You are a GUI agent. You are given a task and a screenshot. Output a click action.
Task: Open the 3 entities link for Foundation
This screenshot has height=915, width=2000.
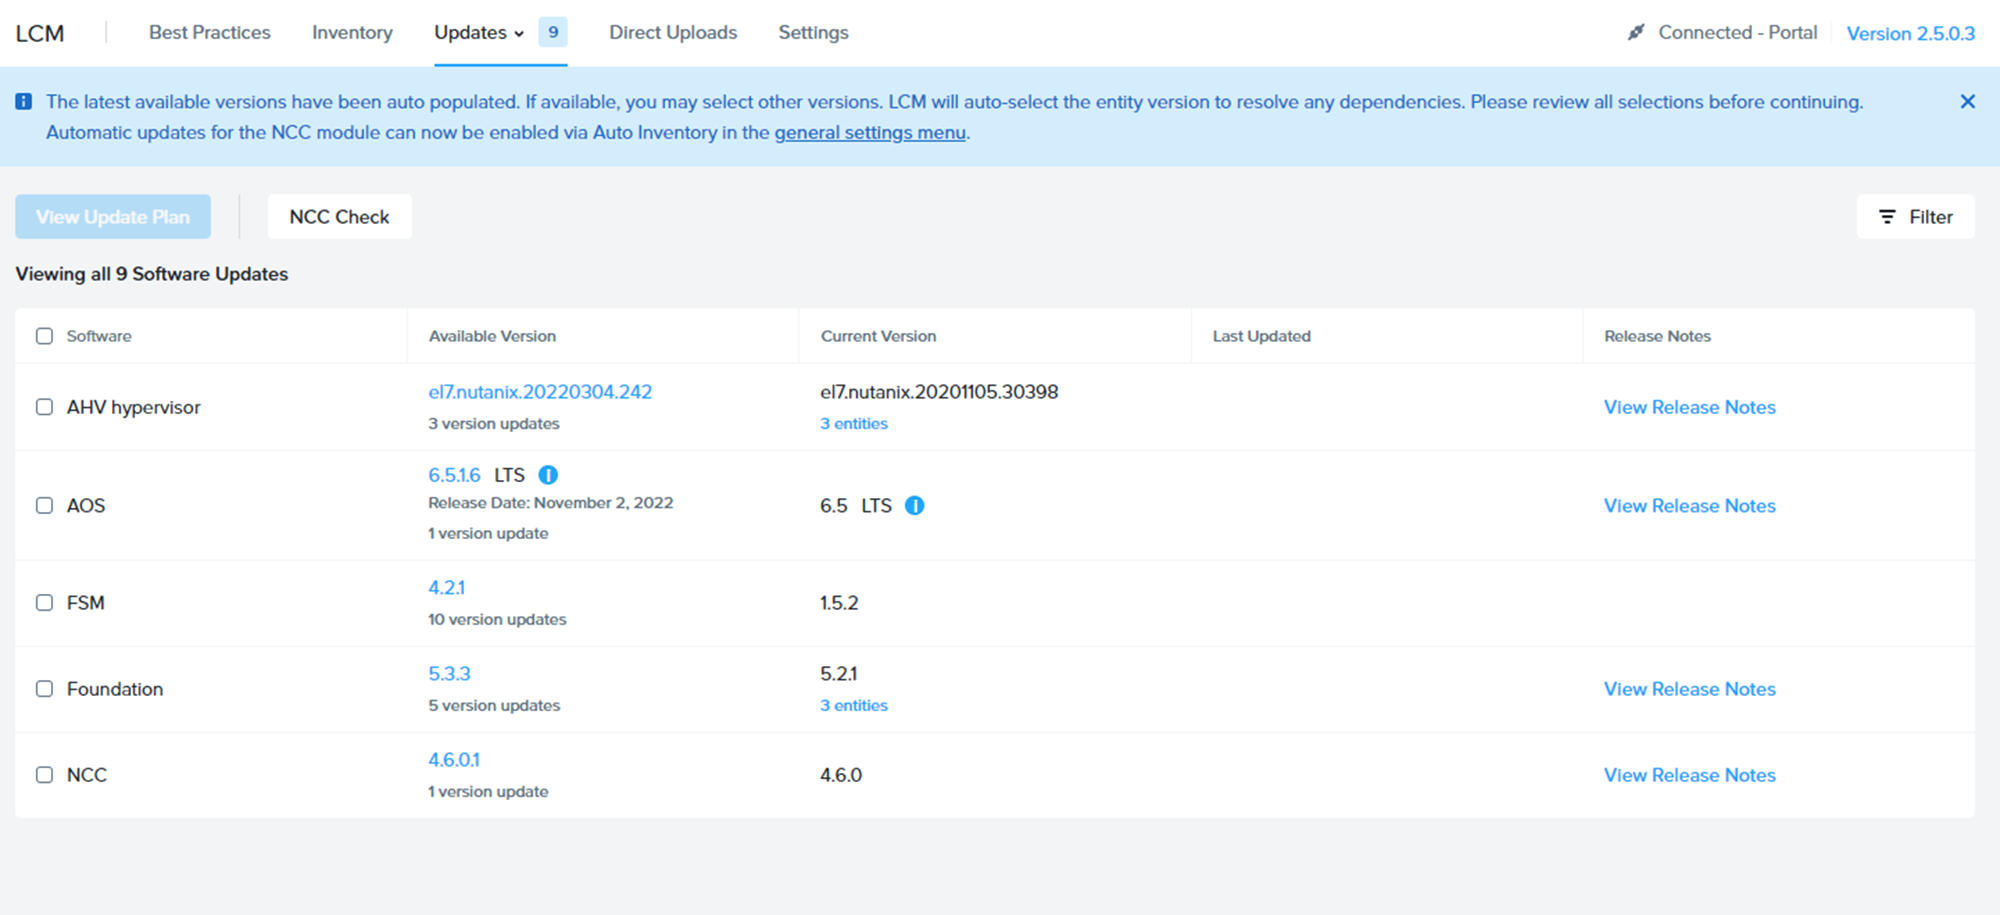(x=854, y=705)
